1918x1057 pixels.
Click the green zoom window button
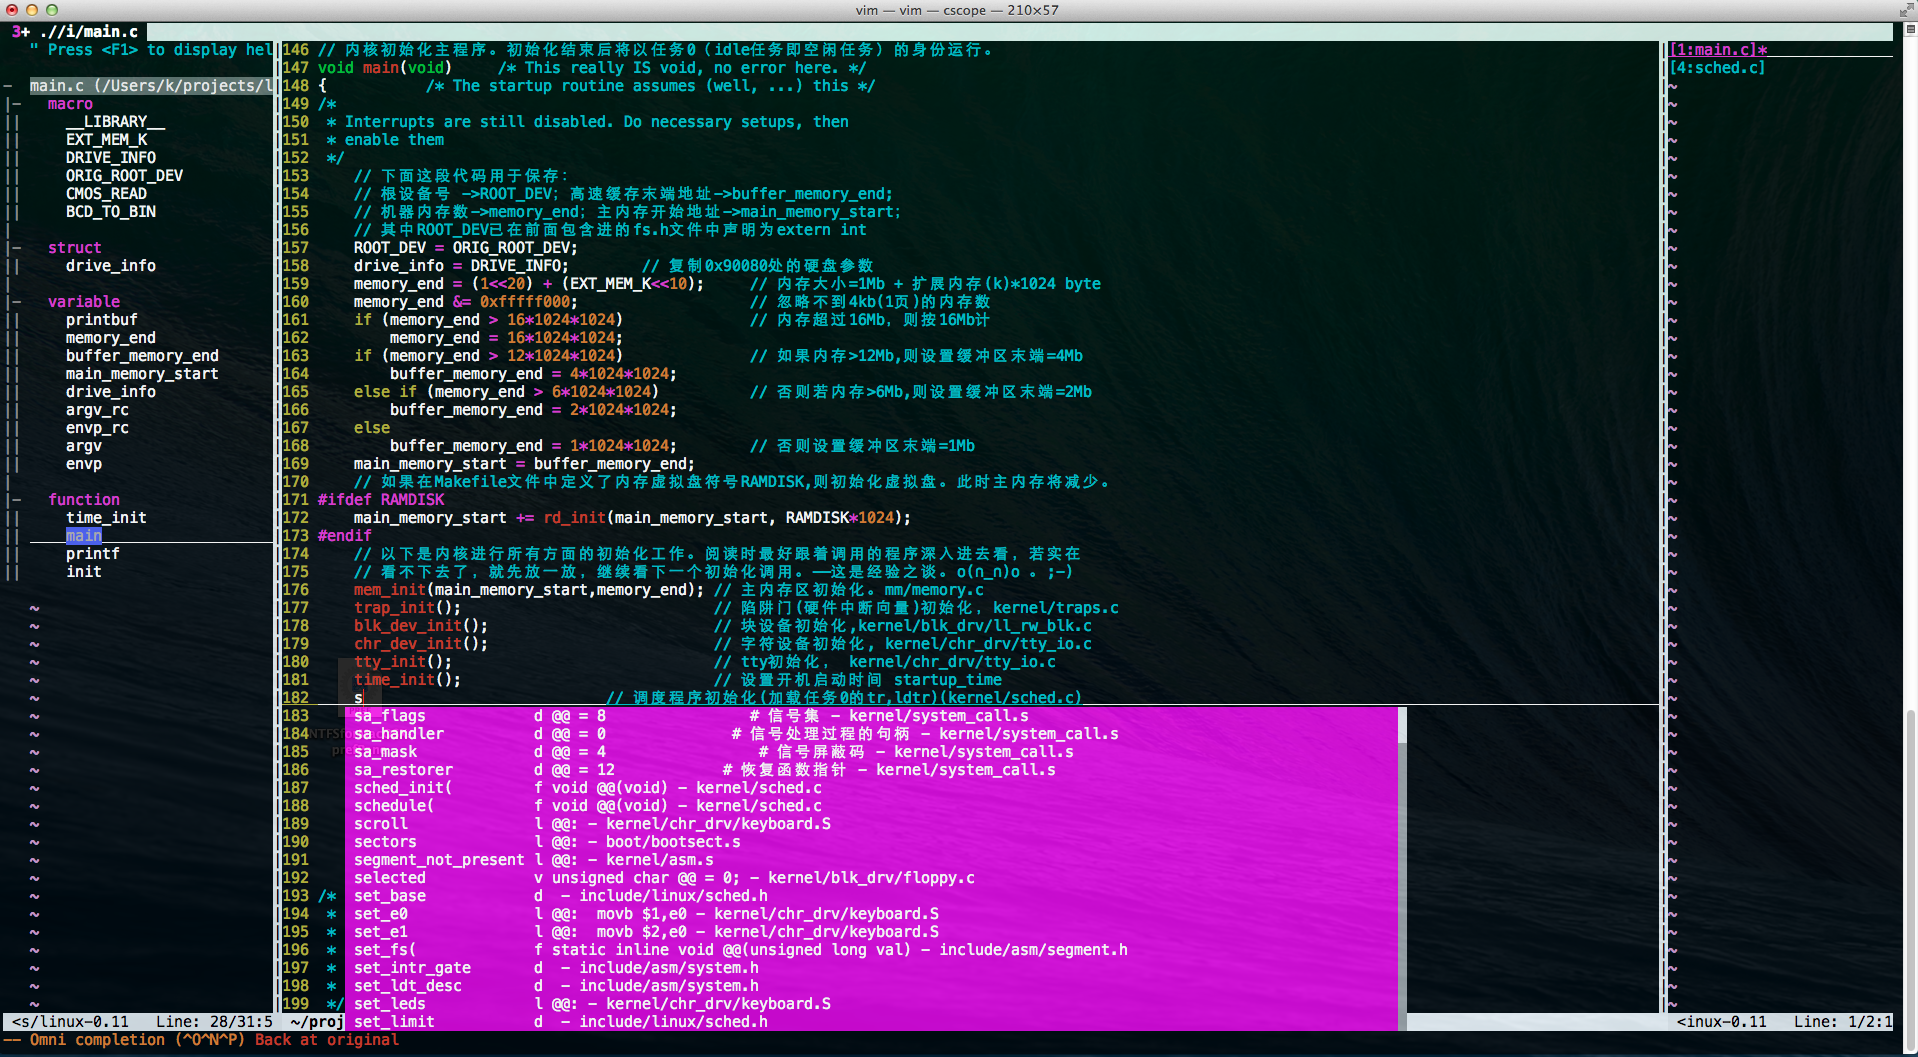(52, 10)
